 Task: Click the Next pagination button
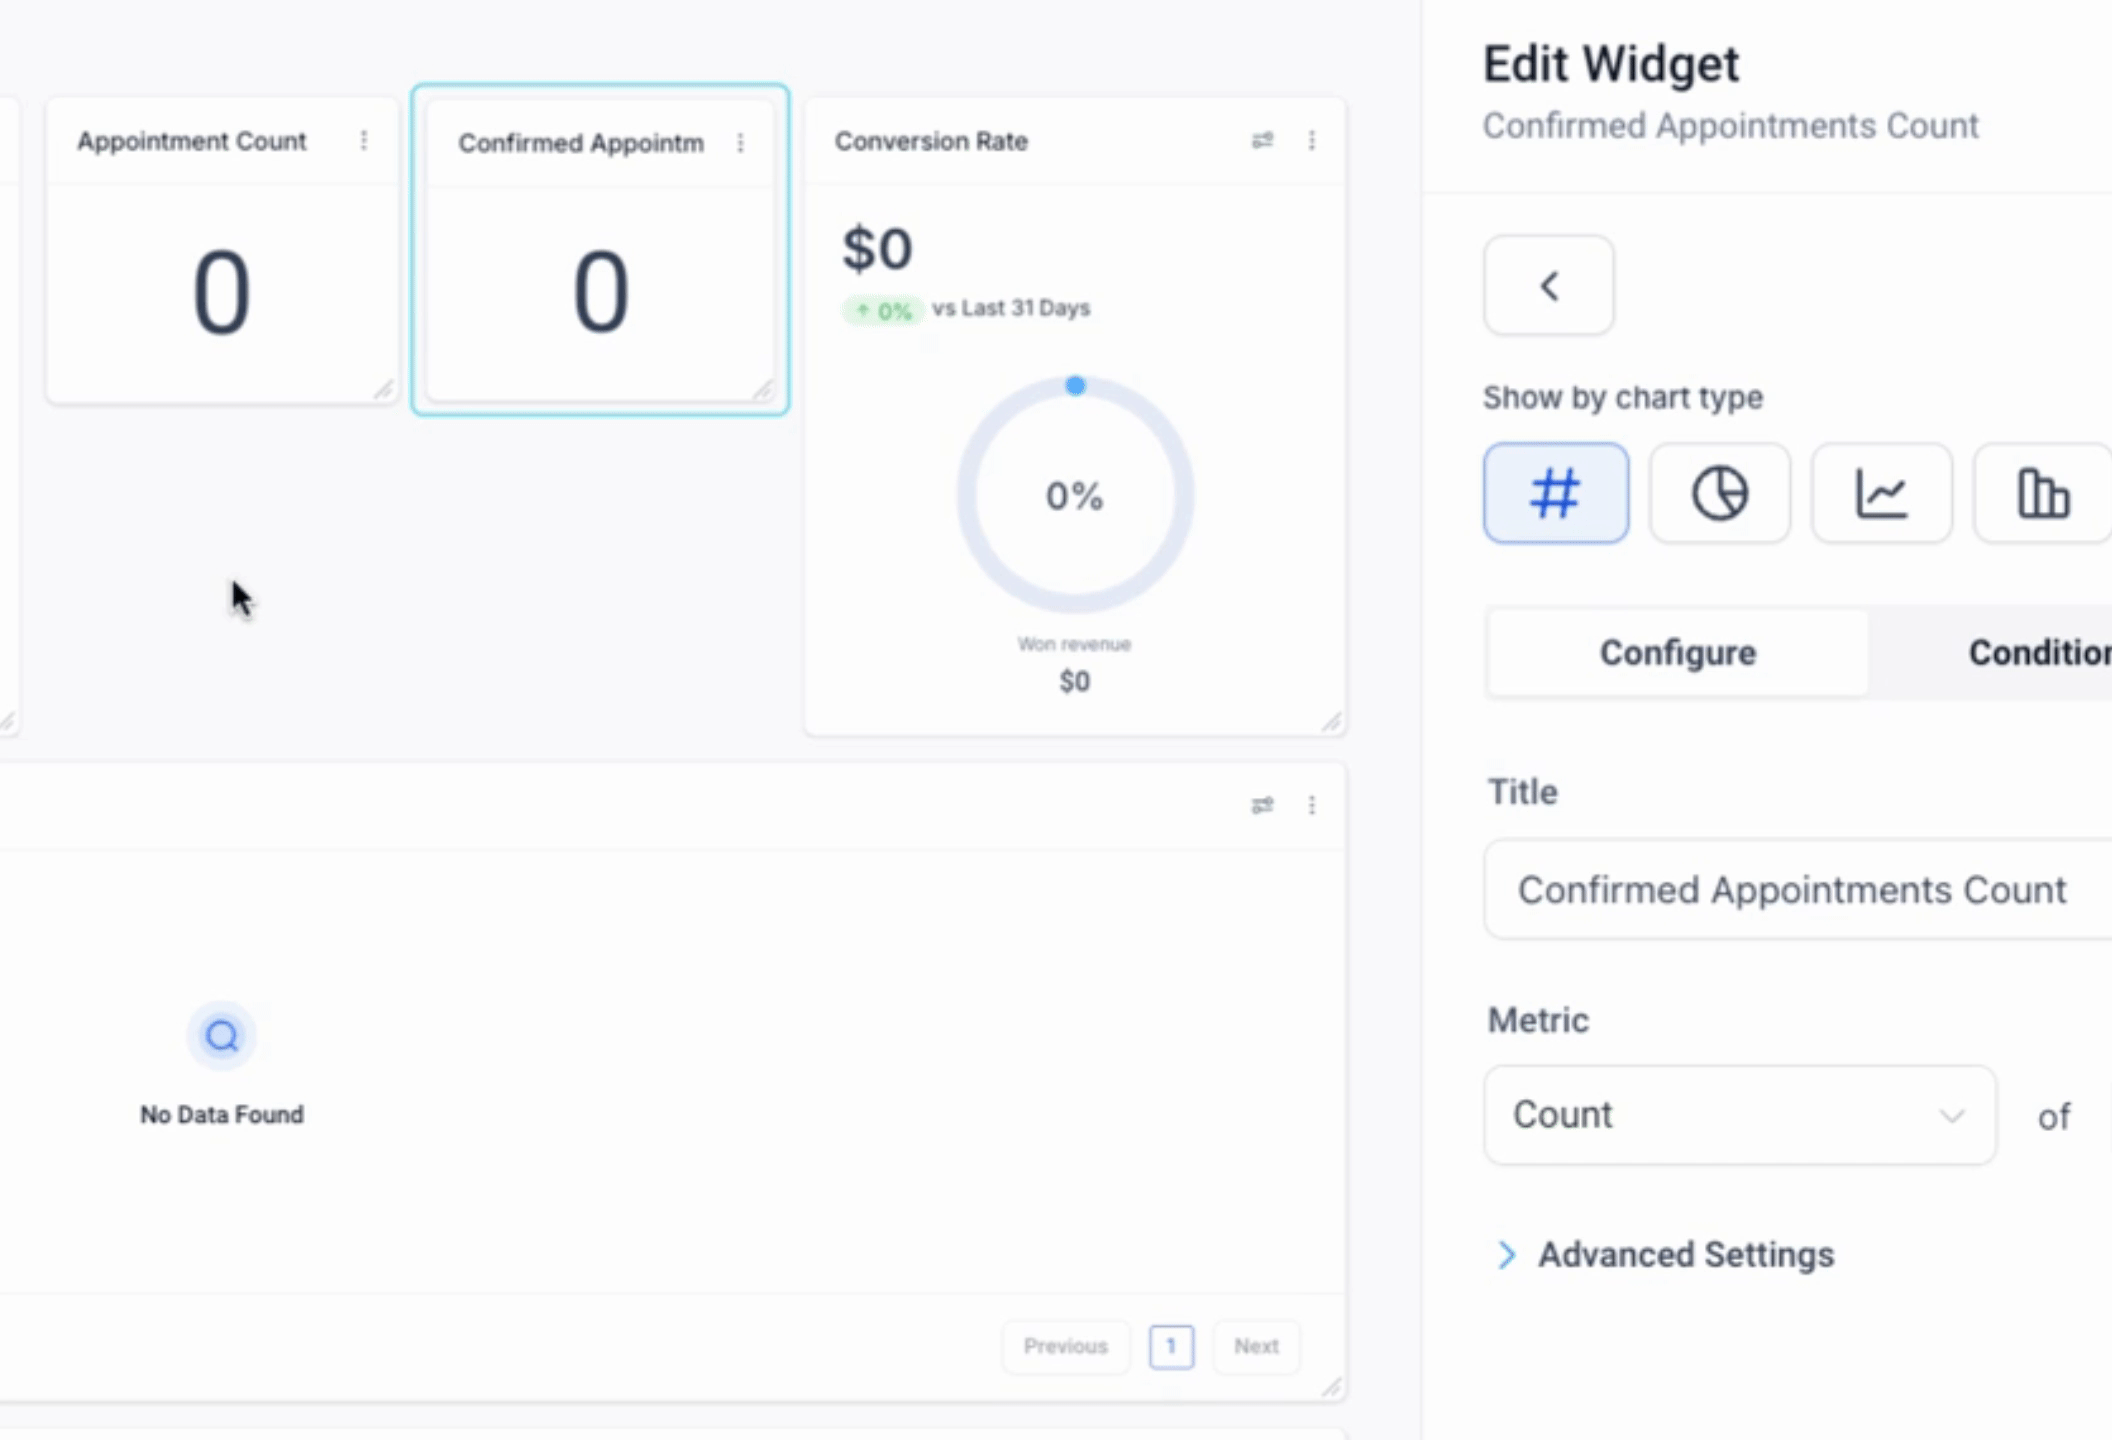(x=1256, y=1346)
